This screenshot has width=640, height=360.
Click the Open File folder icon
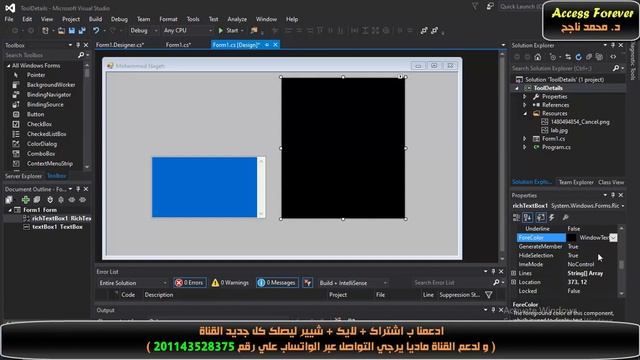61,31
